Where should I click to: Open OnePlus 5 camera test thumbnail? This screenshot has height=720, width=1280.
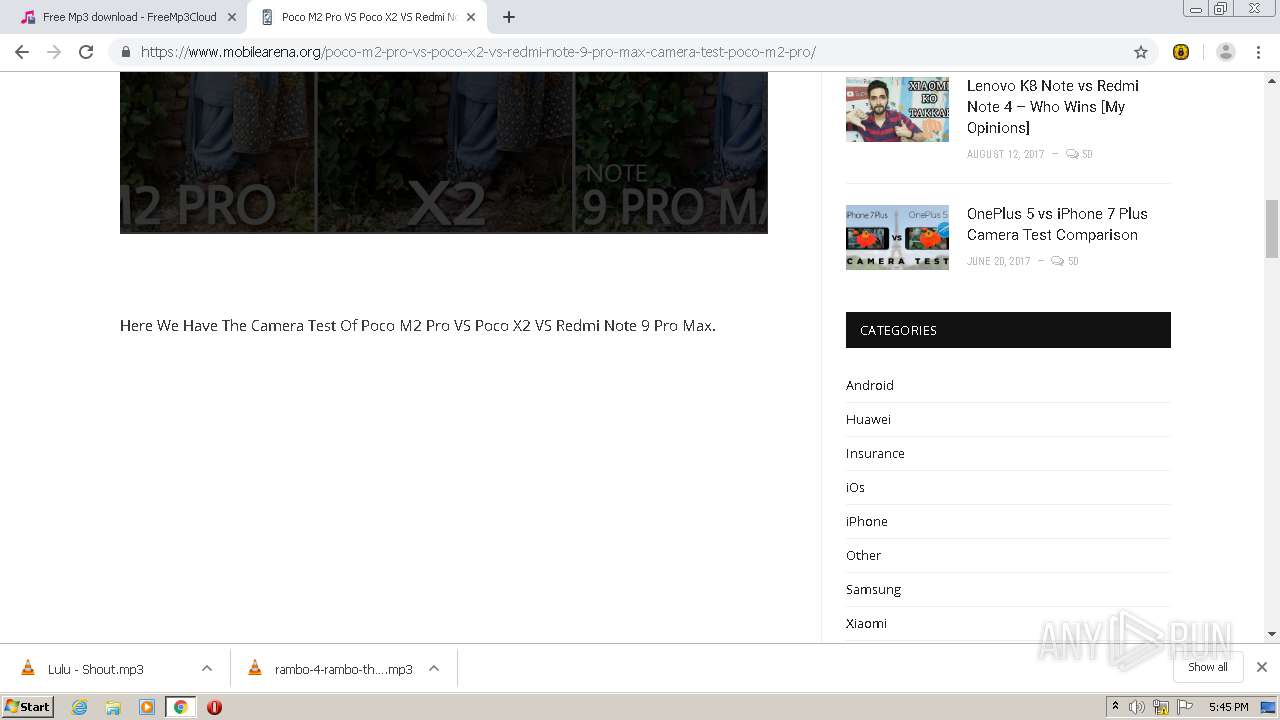pyautogui.click(x=897, y=237)
